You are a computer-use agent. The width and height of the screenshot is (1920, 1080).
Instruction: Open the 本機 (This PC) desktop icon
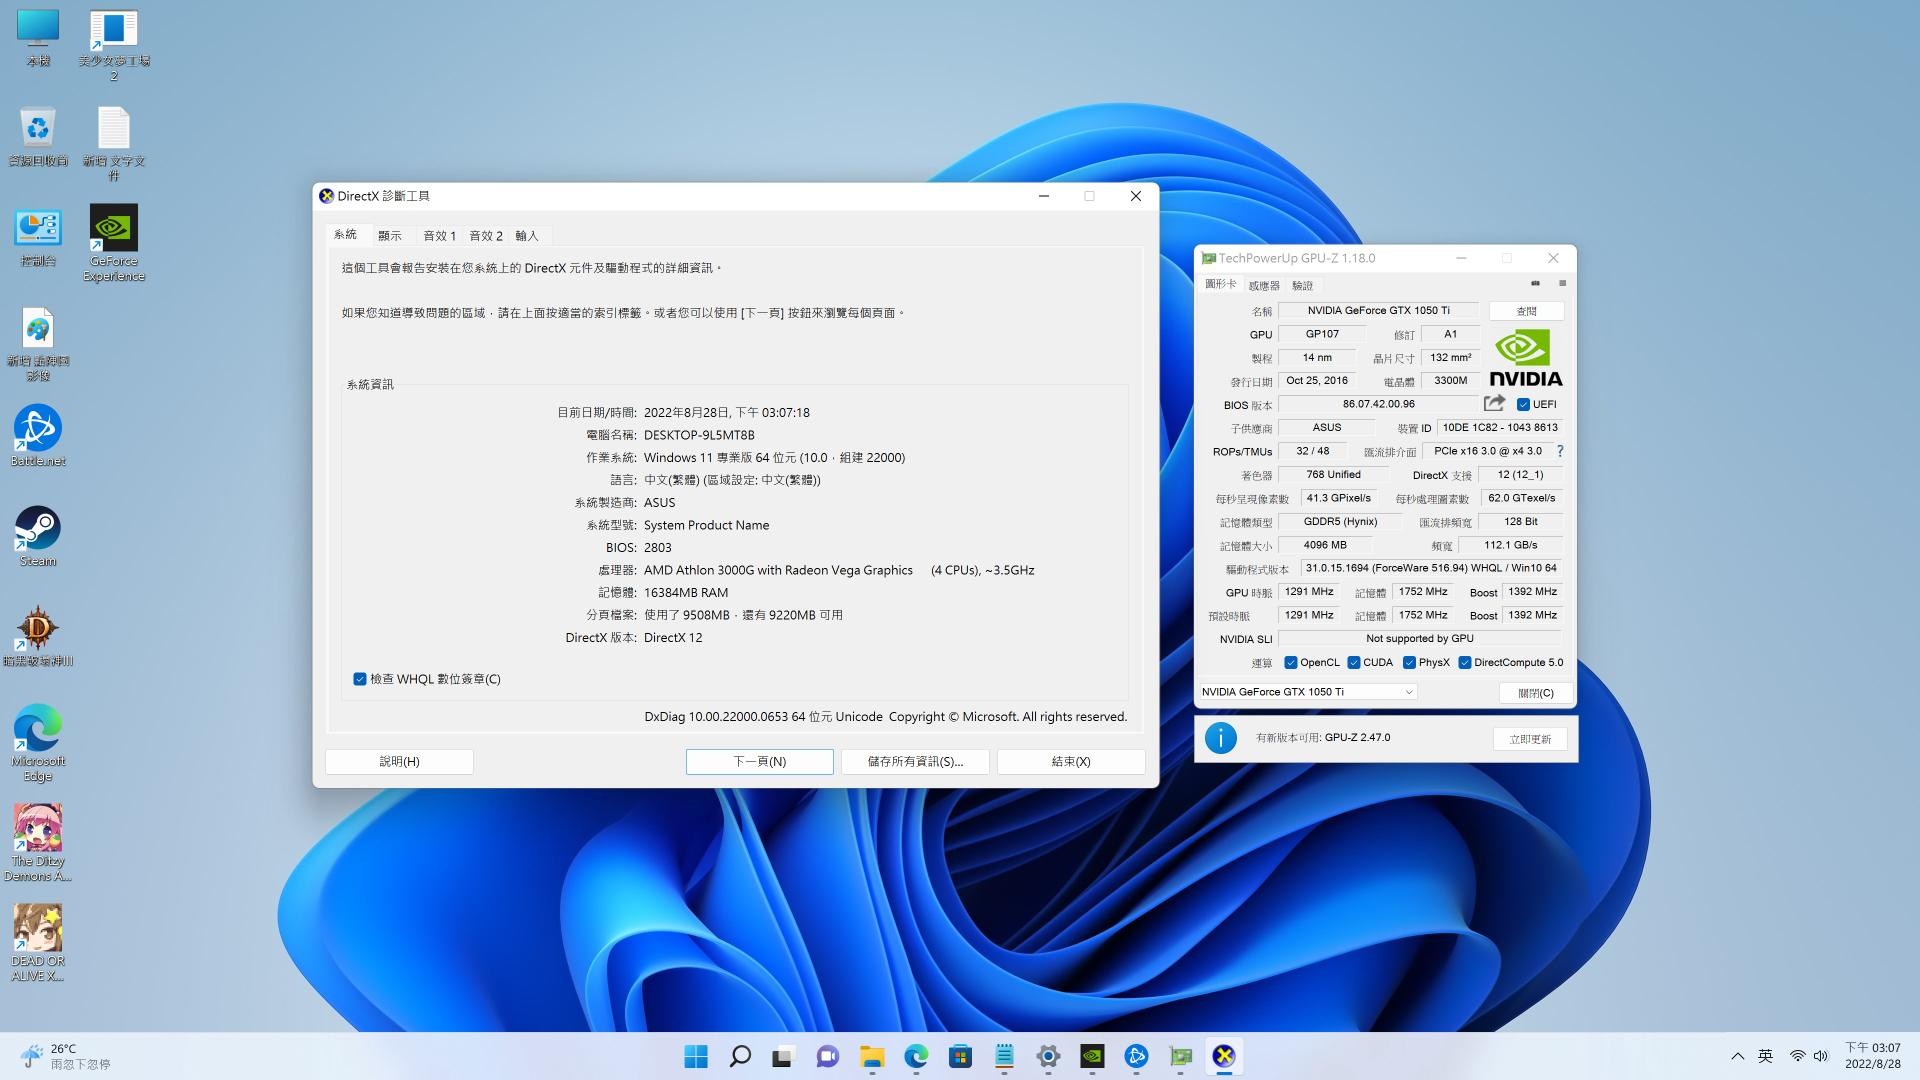[38, 38]
